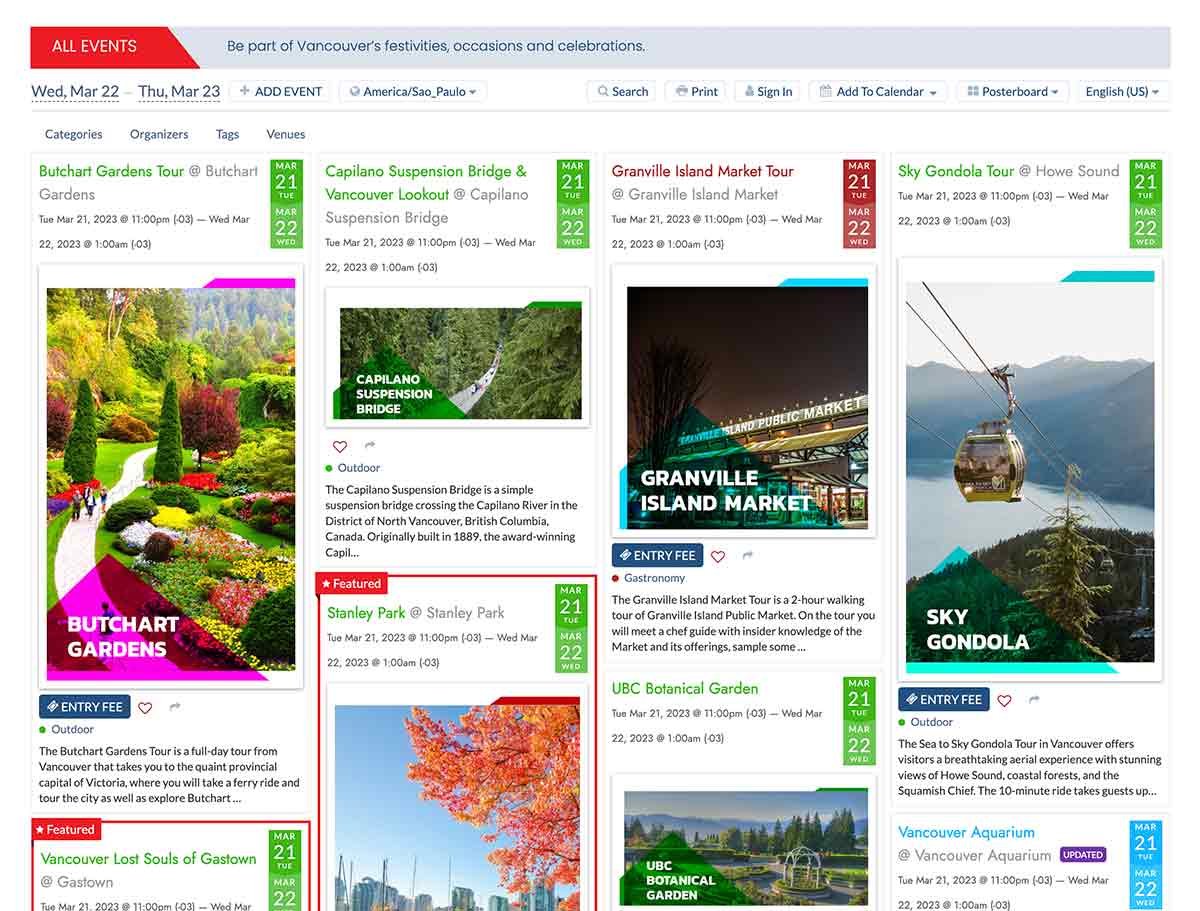
Task: Click the Outdoor category under Capilano
Action: [x=359, y=468]
